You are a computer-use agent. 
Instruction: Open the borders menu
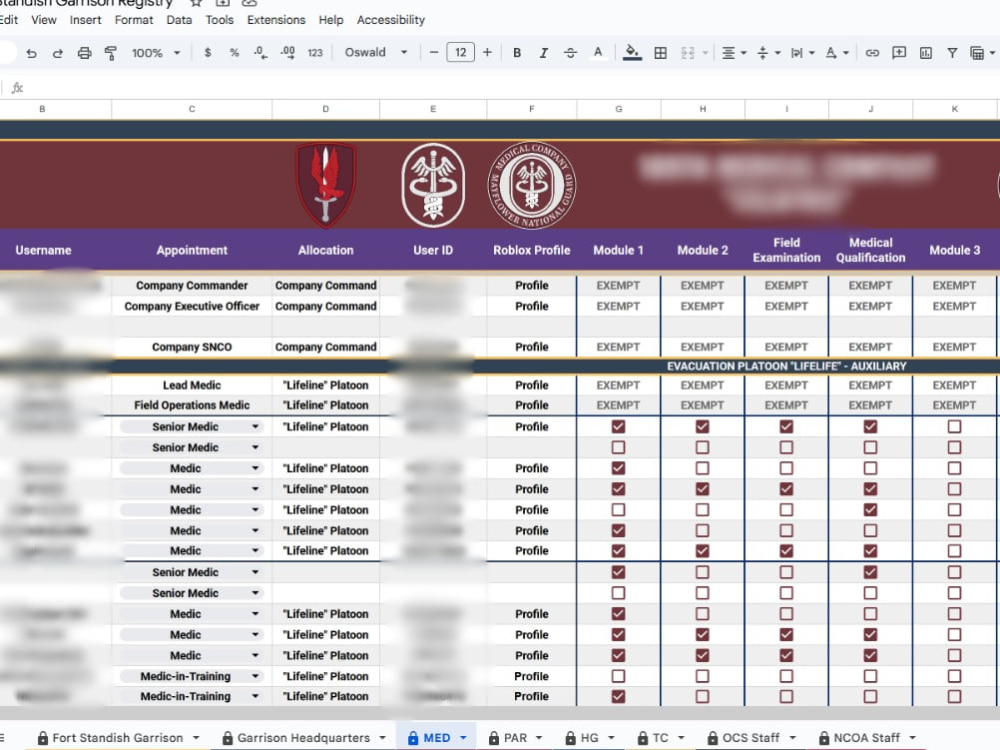click(661, 53)
